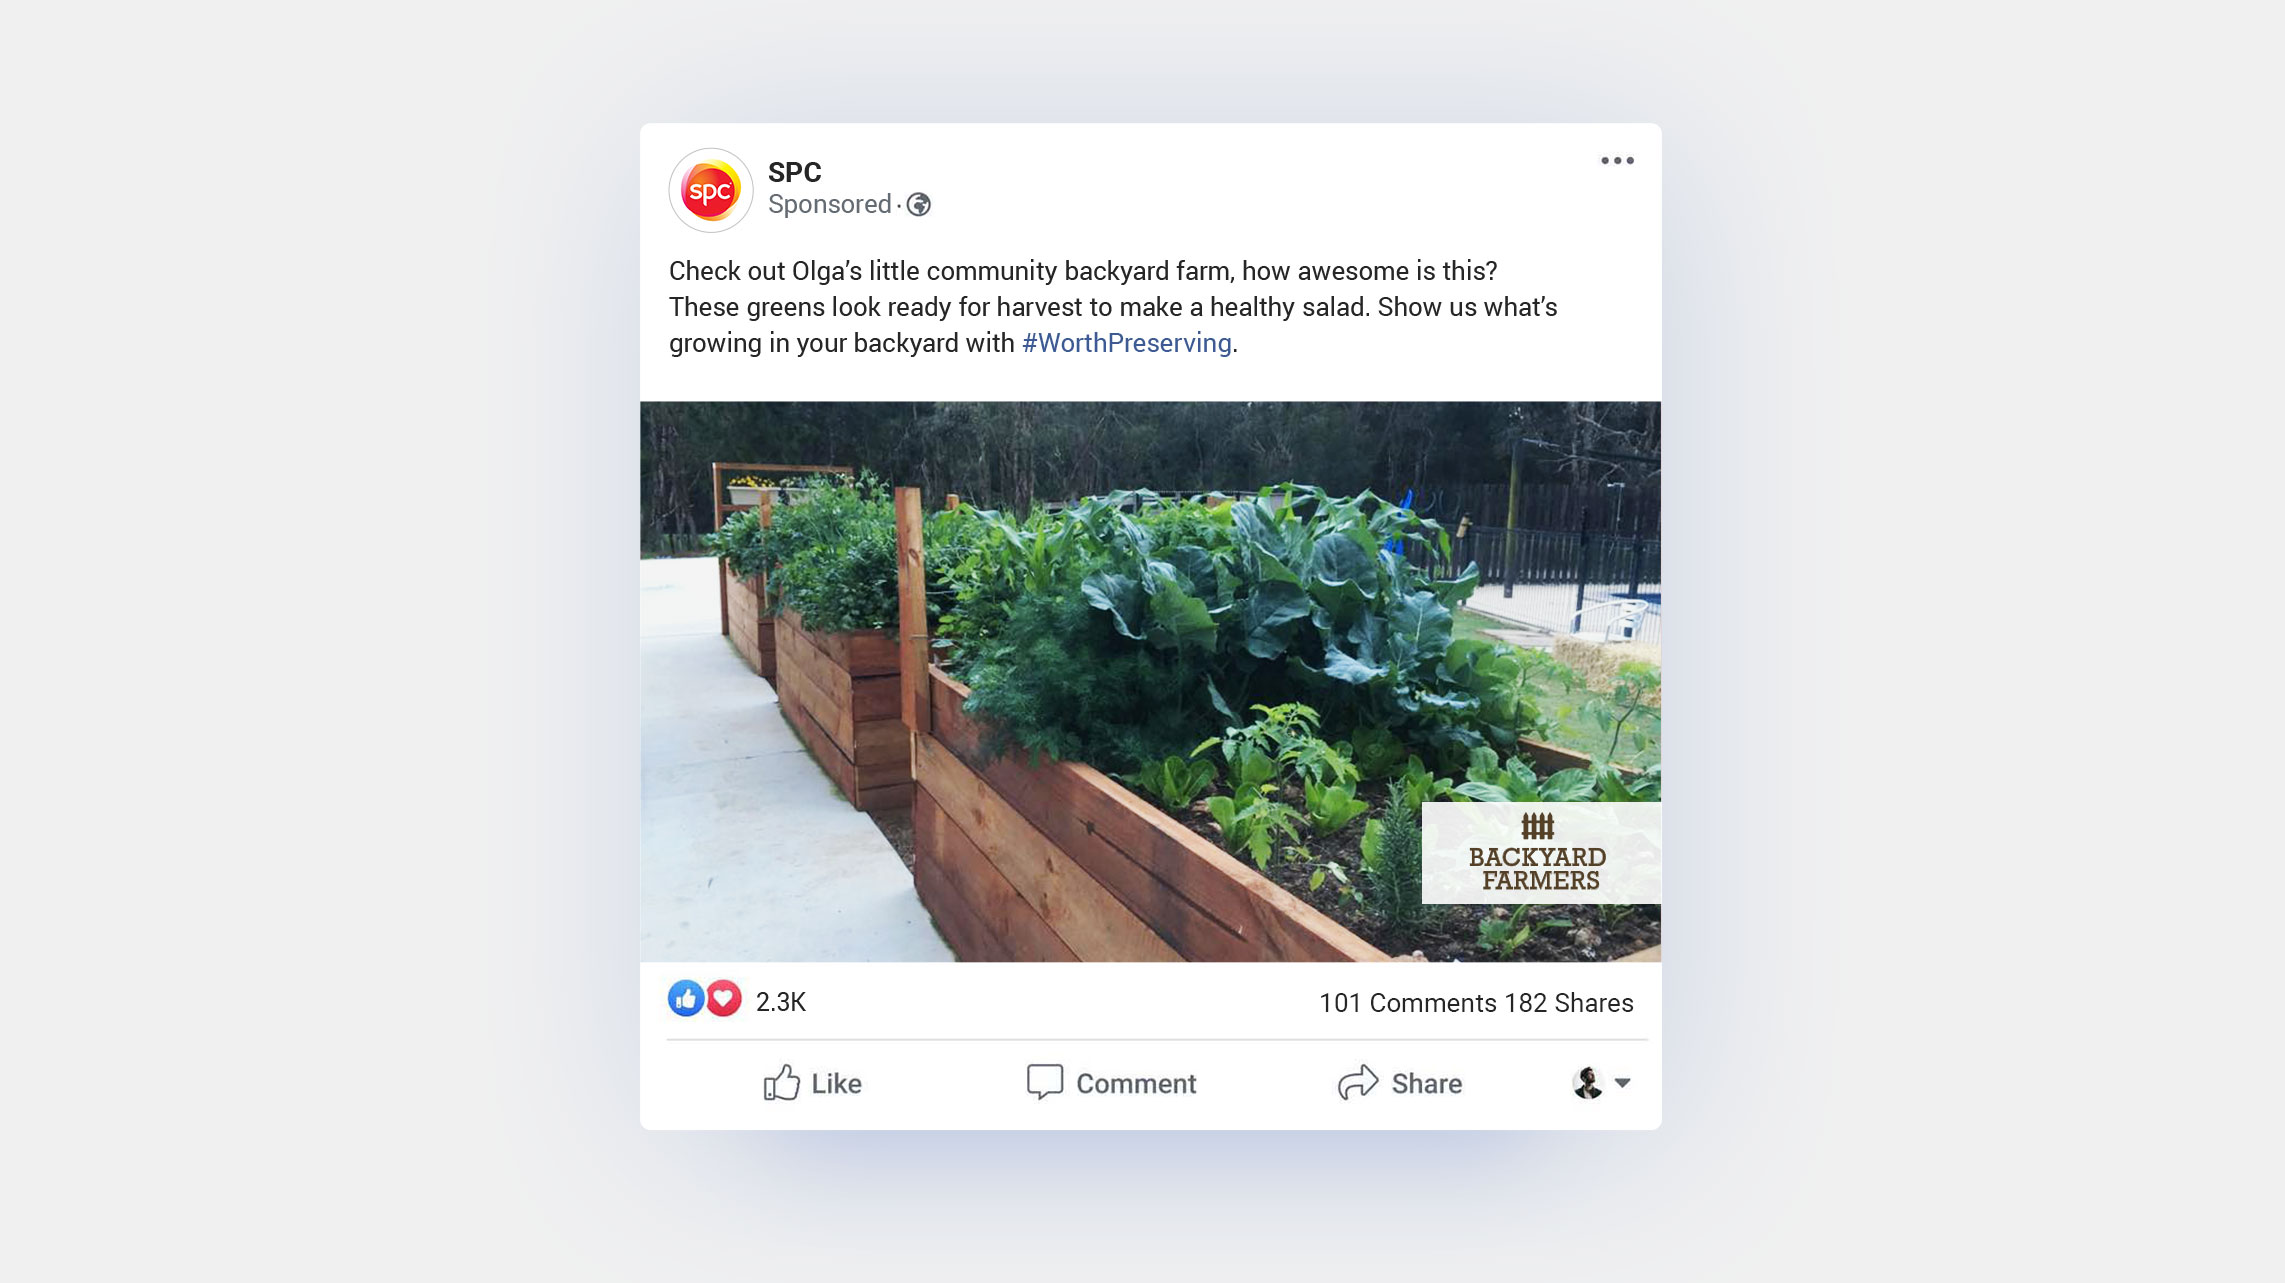Click the Backyard Farmers logo on photo

(x=1541, y=853)
